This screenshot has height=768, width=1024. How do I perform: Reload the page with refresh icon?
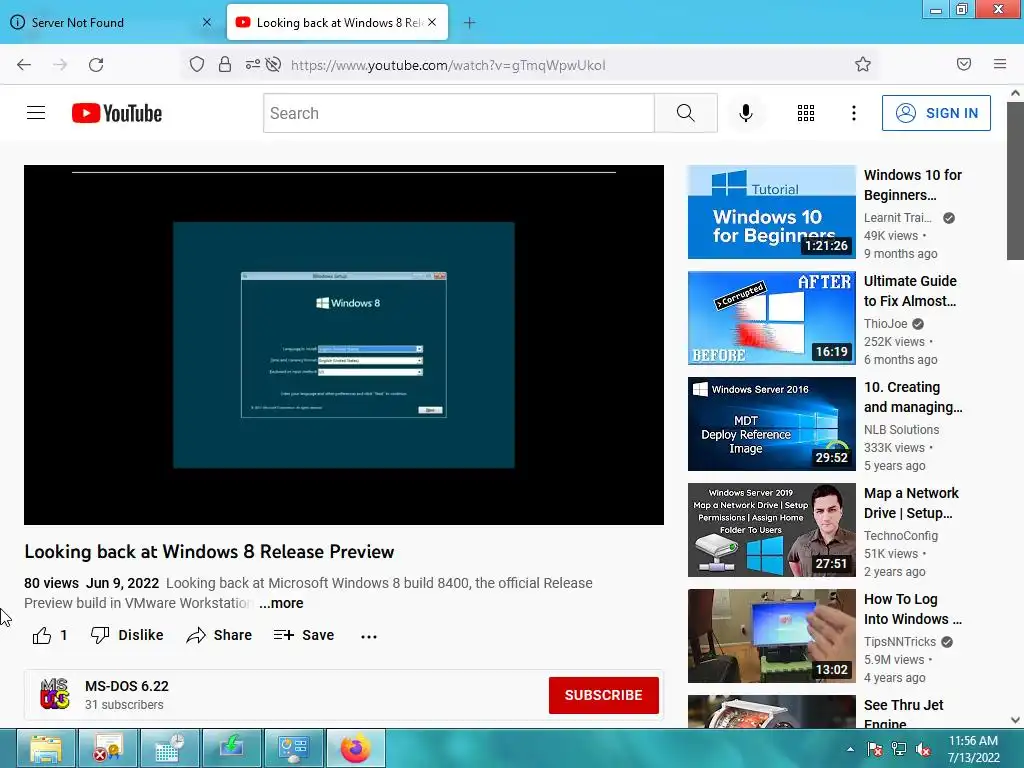[x=96, y=64]
